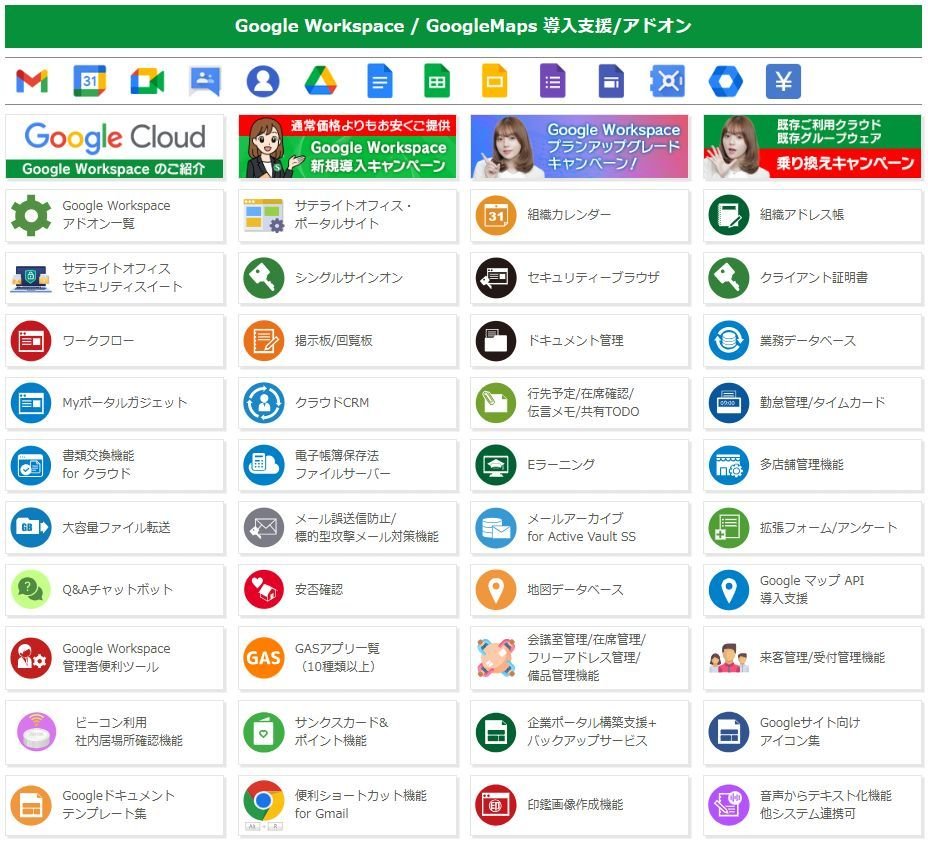Image resolution: width=928 pixels, height=843 pixels.
Task: Open the プランアップグレードキャンペーン banner
Action: [579, 146]
